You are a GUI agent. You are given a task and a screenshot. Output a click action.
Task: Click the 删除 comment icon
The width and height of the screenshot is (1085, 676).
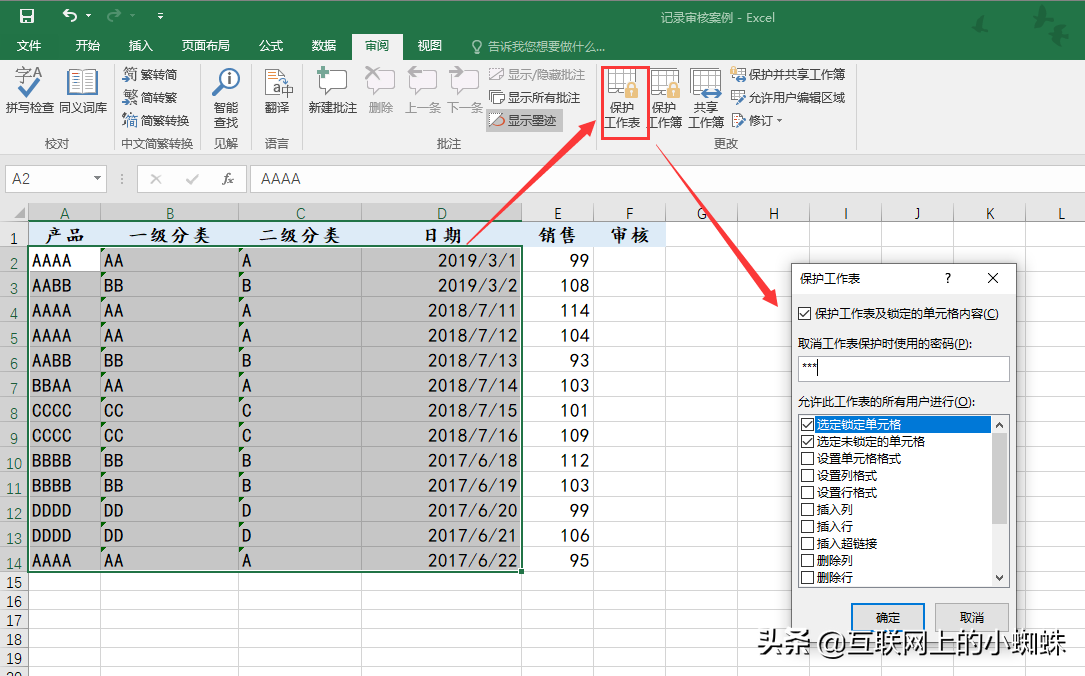(x=381, y=90)
